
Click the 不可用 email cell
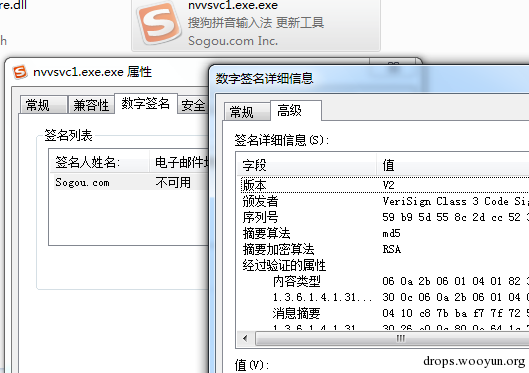(x=173, y=182)
